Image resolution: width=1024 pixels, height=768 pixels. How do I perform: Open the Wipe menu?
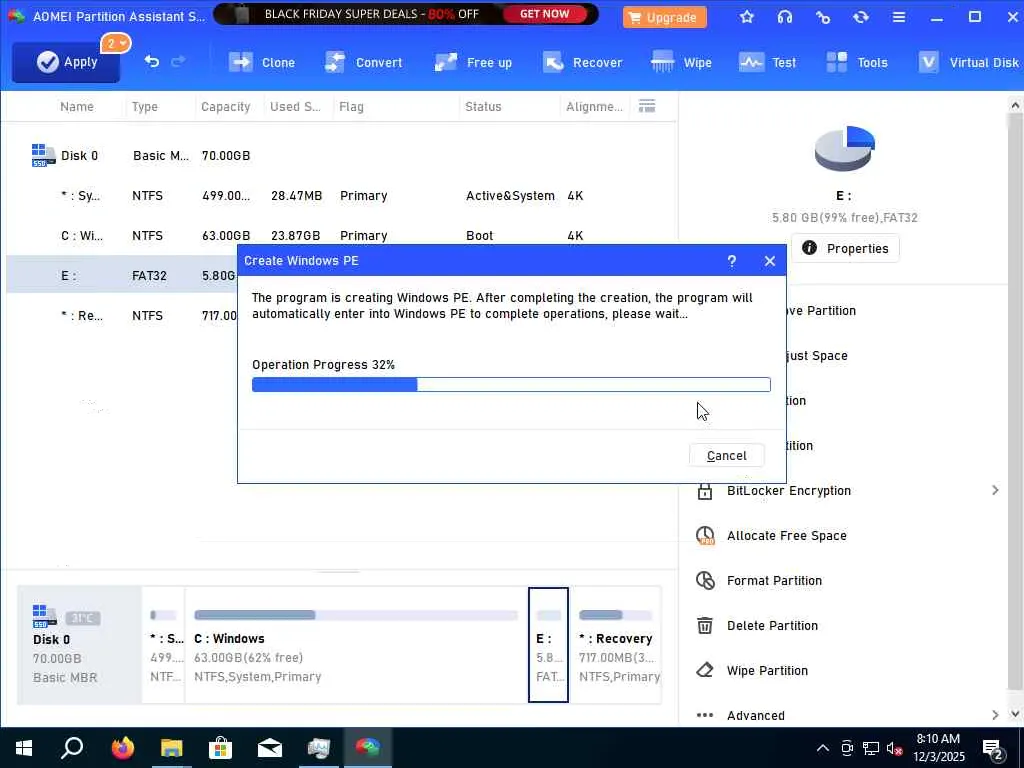point(681,63)
